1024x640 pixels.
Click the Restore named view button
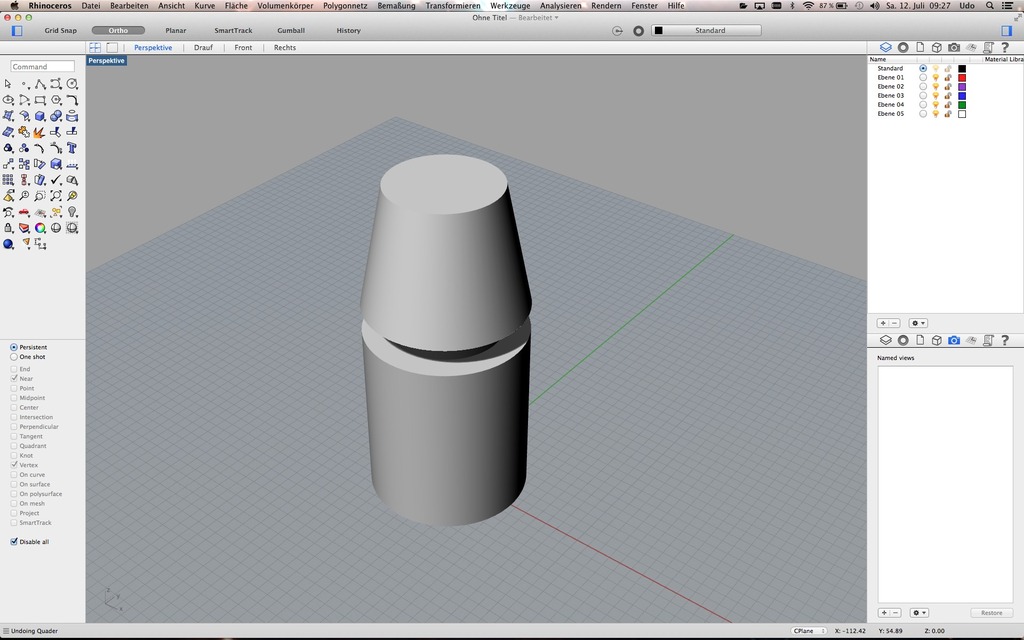pyautogui.click(x=991, y=613)
